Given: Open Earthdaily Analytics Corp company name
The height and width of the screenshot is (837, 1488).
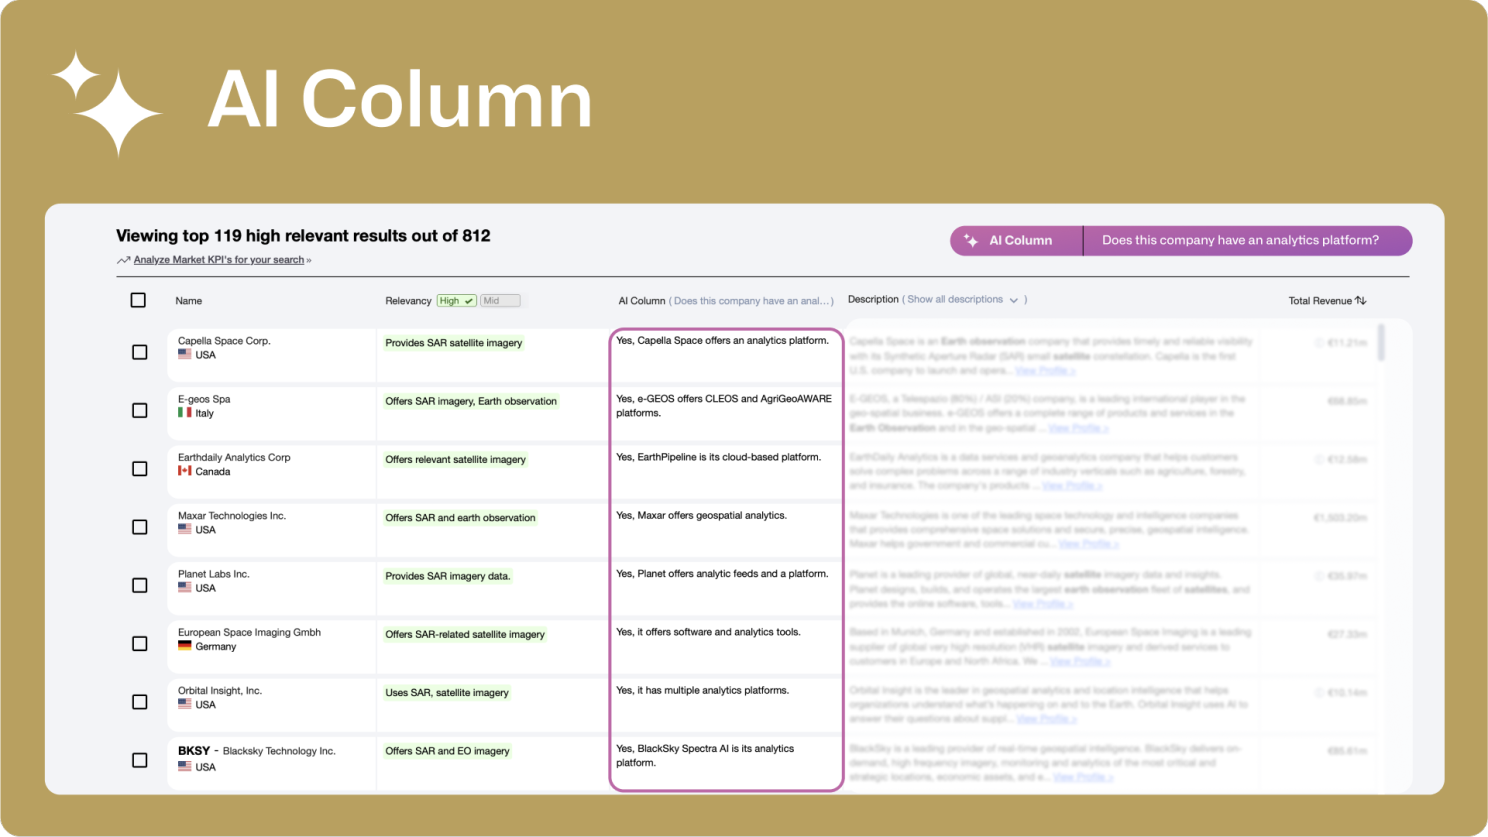Looking at the screenshot, I should pos(234,458).
